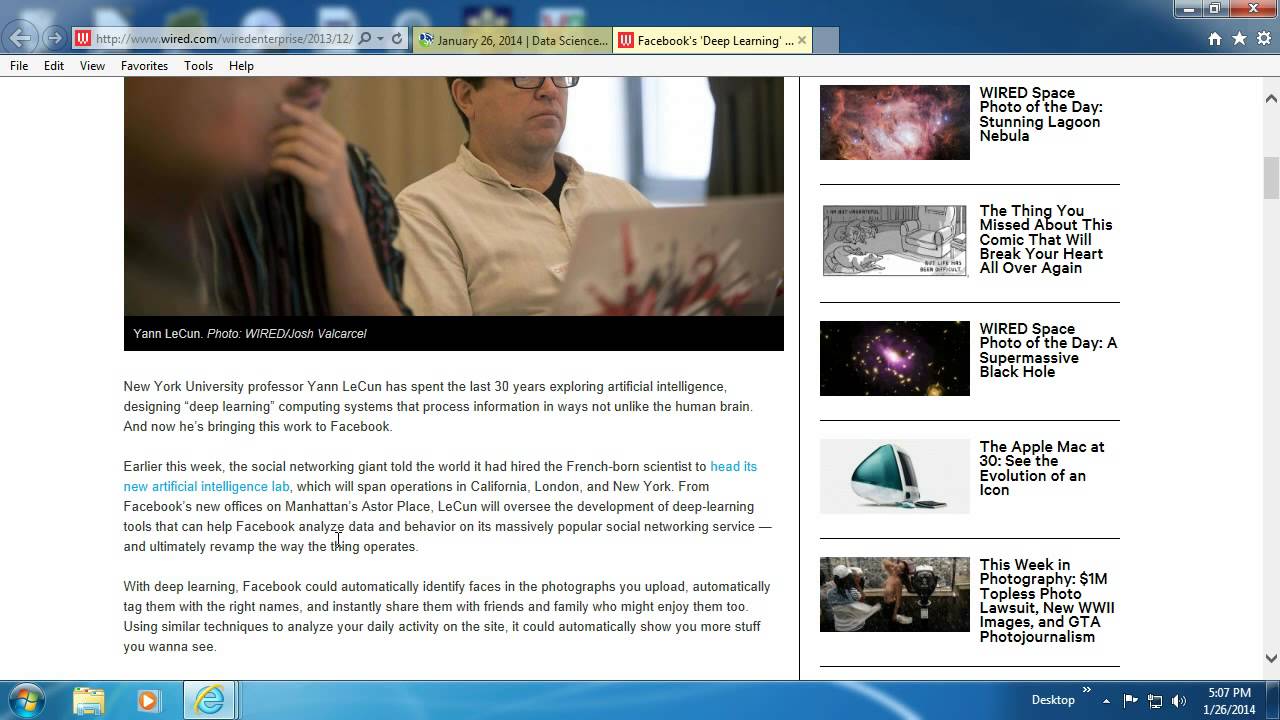Screen dimensions: 1280x720
Task: Click the page scrollbar up arrow
Action: pos(1271,98)
